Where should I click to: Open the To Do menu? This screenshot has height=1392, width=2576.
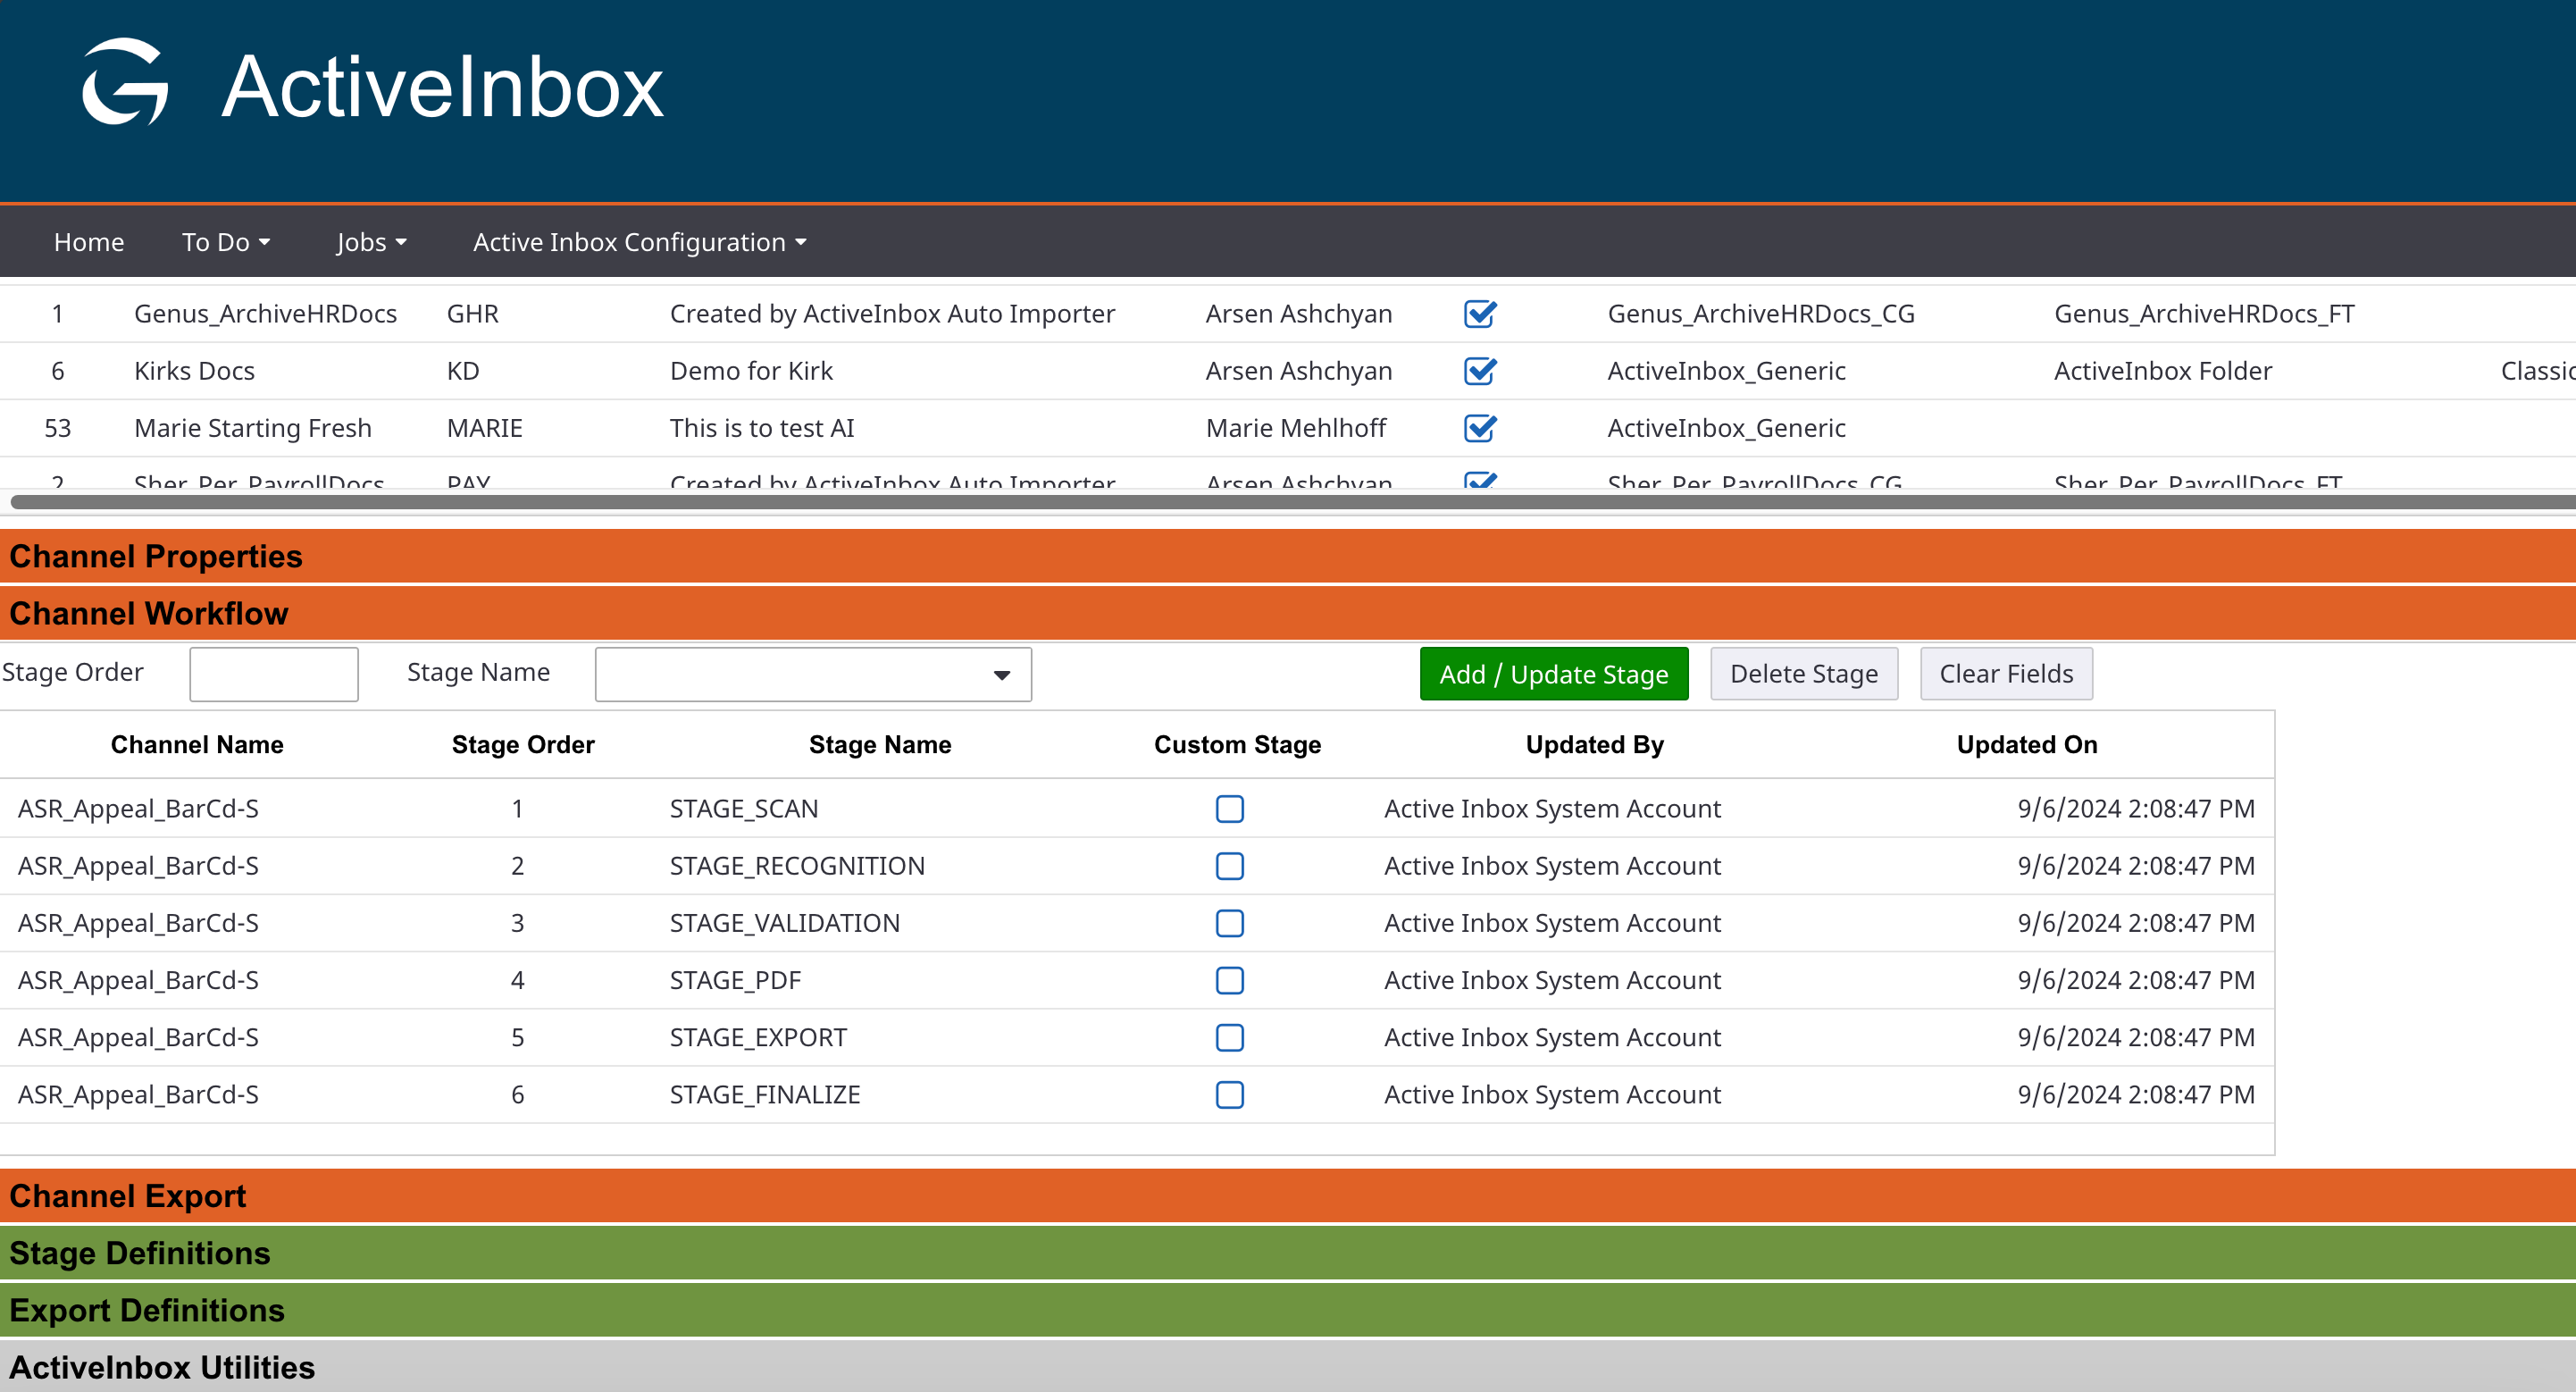point(225,242)
